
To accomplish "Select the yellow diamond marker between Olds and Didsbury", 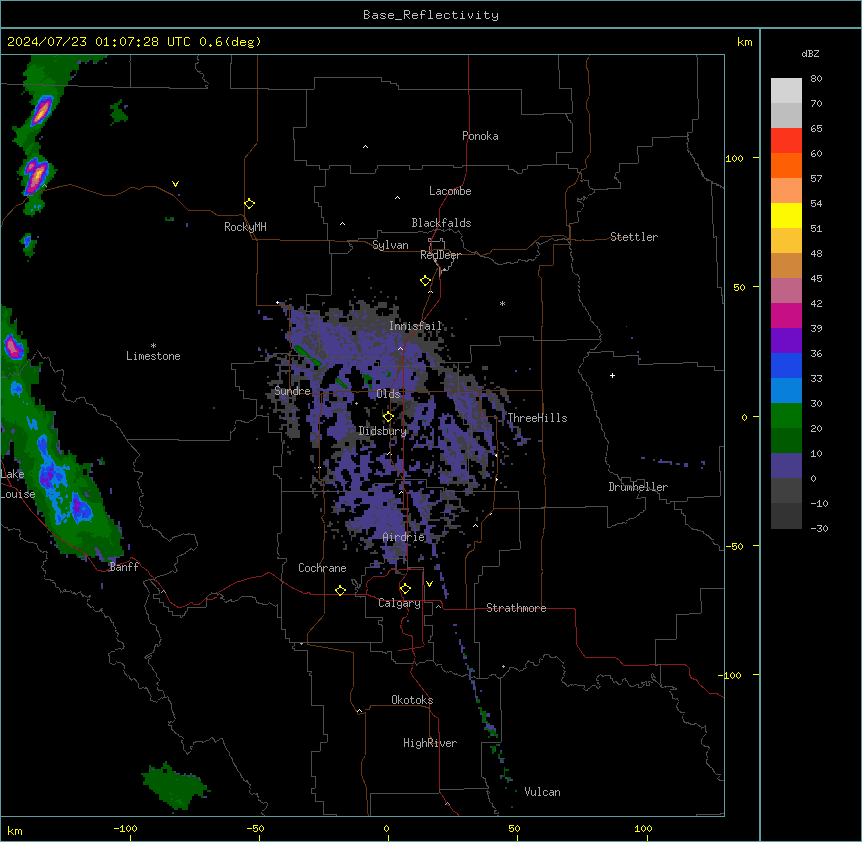I will click(x=388, y=417).
